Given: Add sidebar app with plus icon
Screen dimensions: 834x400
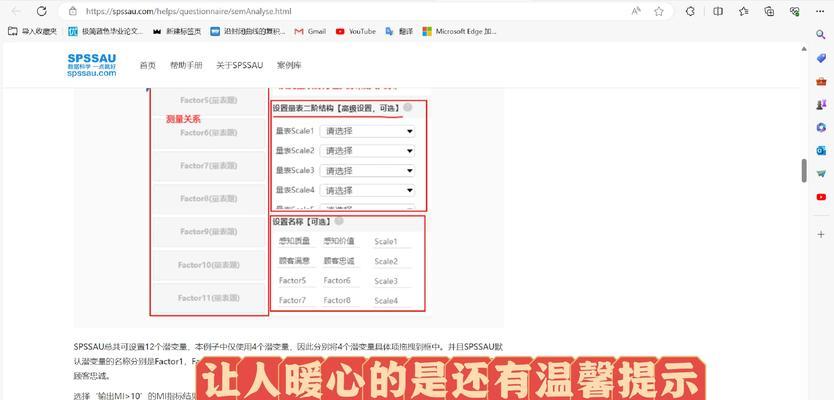Looking at the screenshot, I should coord(821,234).
